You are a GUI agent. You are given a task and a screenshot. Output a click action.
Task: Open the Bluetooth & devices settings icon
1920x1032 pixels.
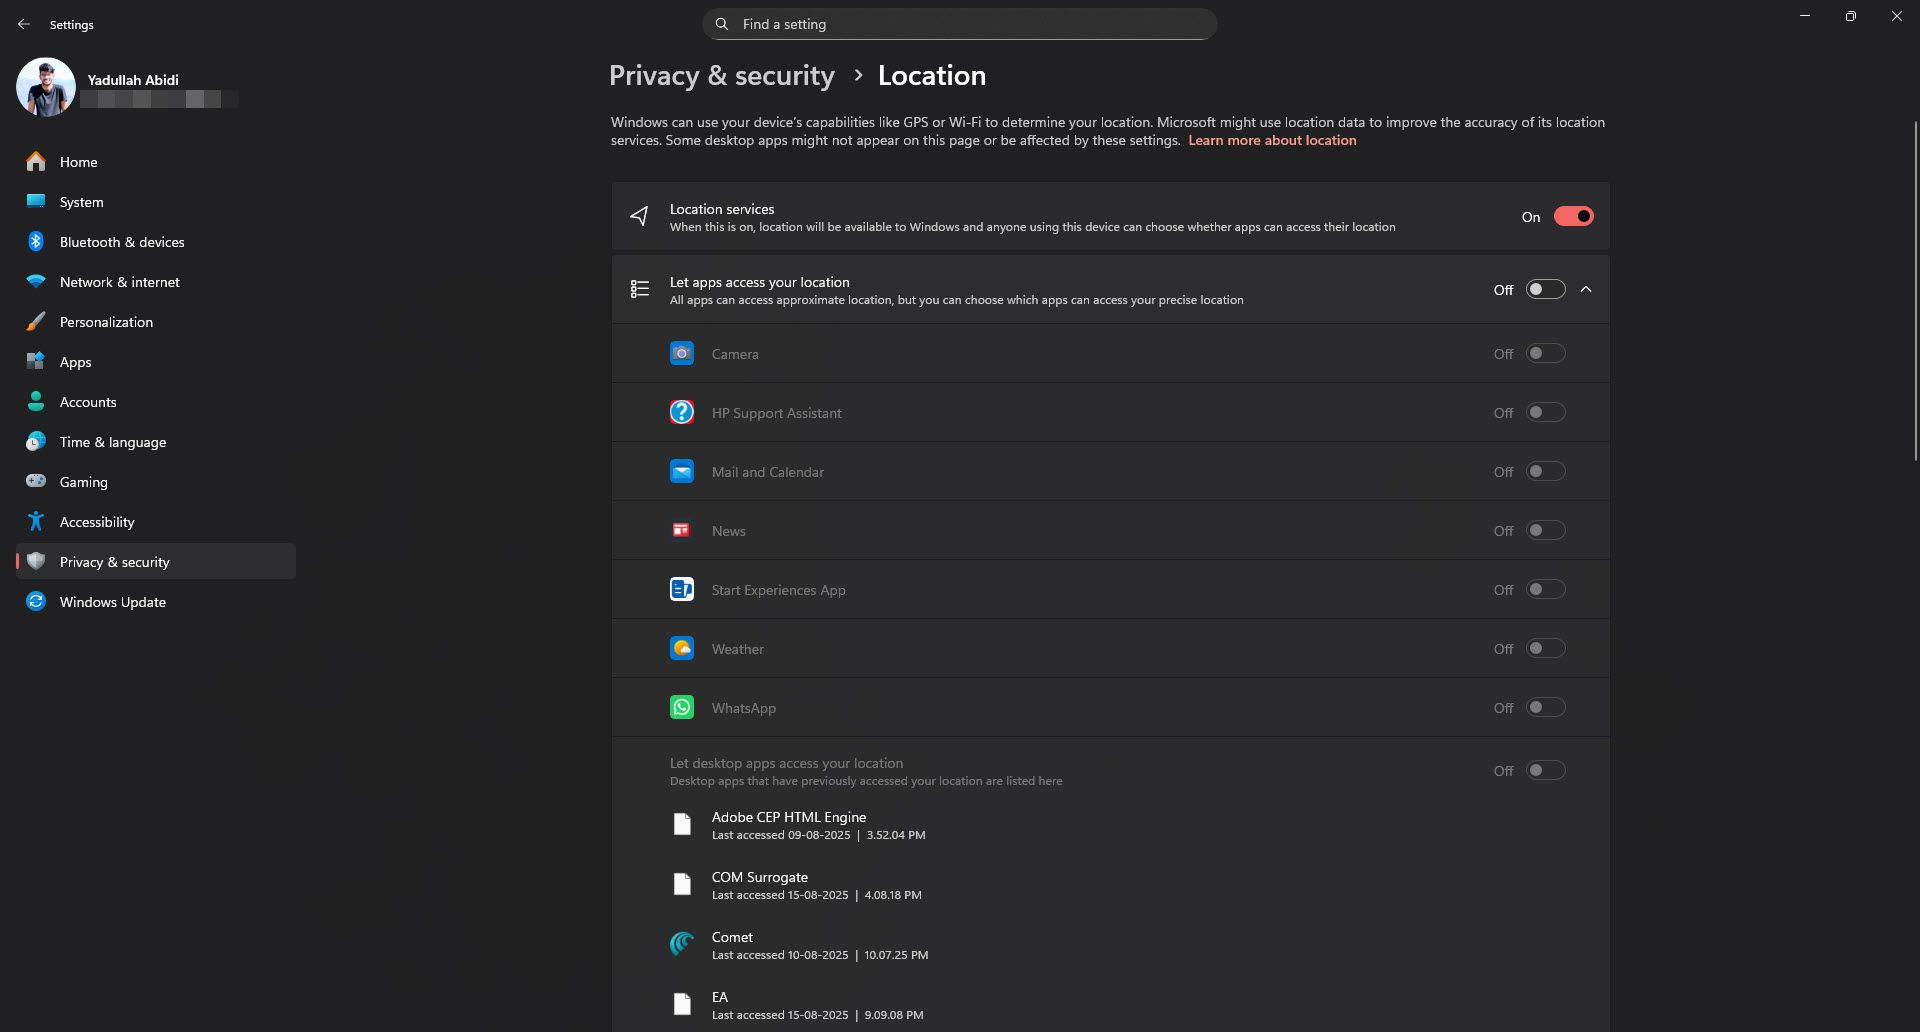point(36,242)
